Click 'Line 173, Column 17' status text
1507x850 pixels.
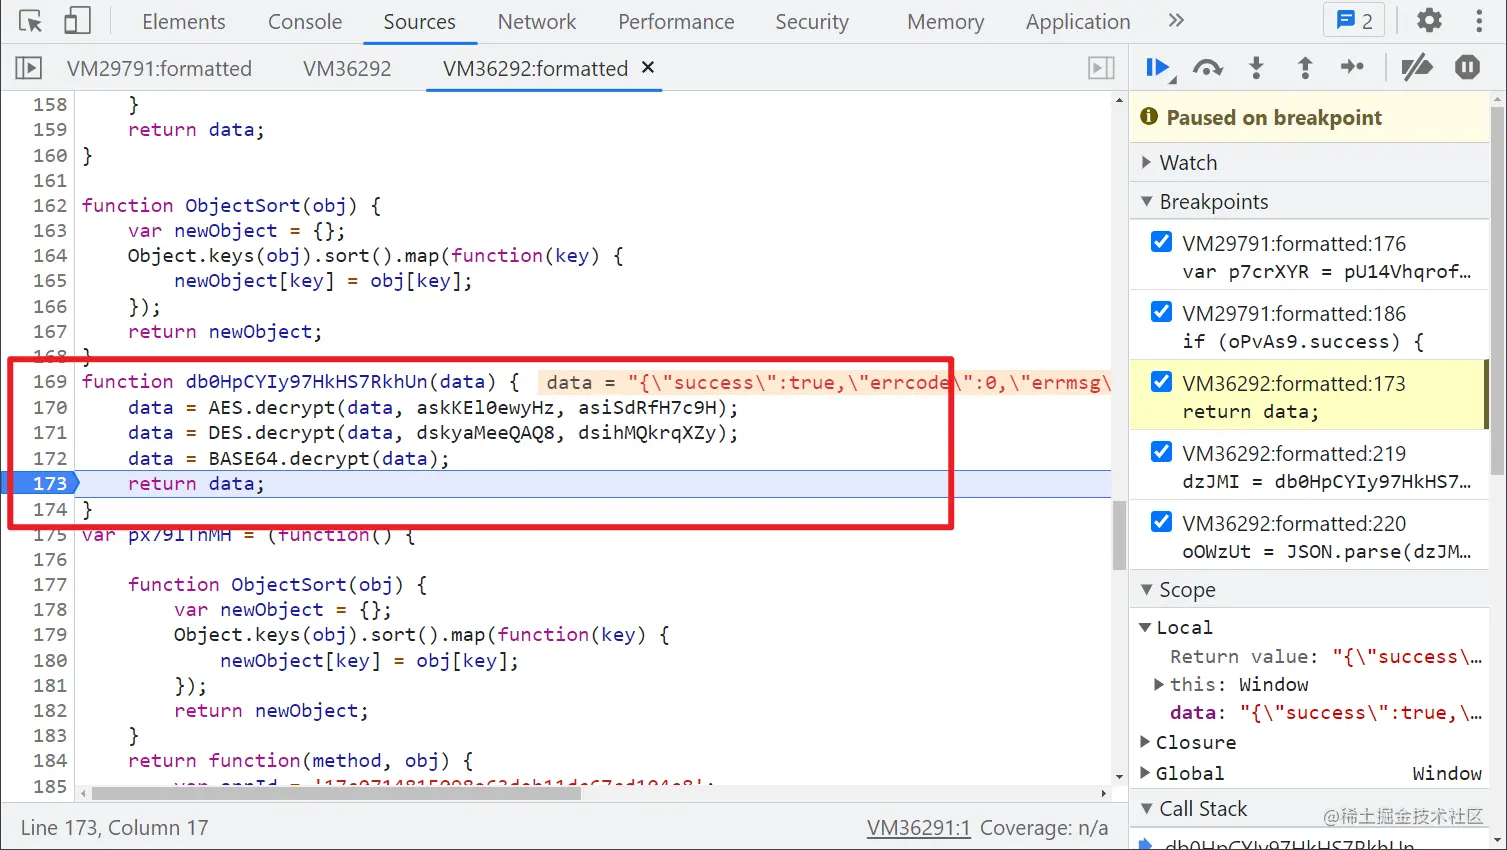tap(115, 828)
